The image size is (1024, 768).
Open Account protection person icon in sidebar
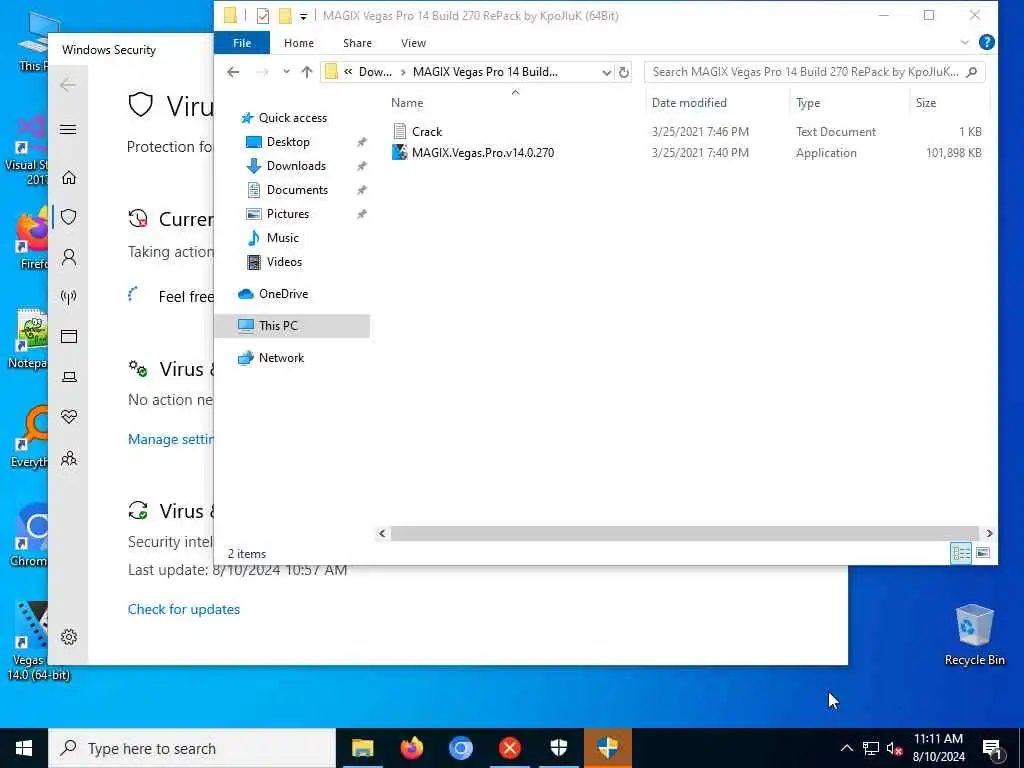[69, 258]
